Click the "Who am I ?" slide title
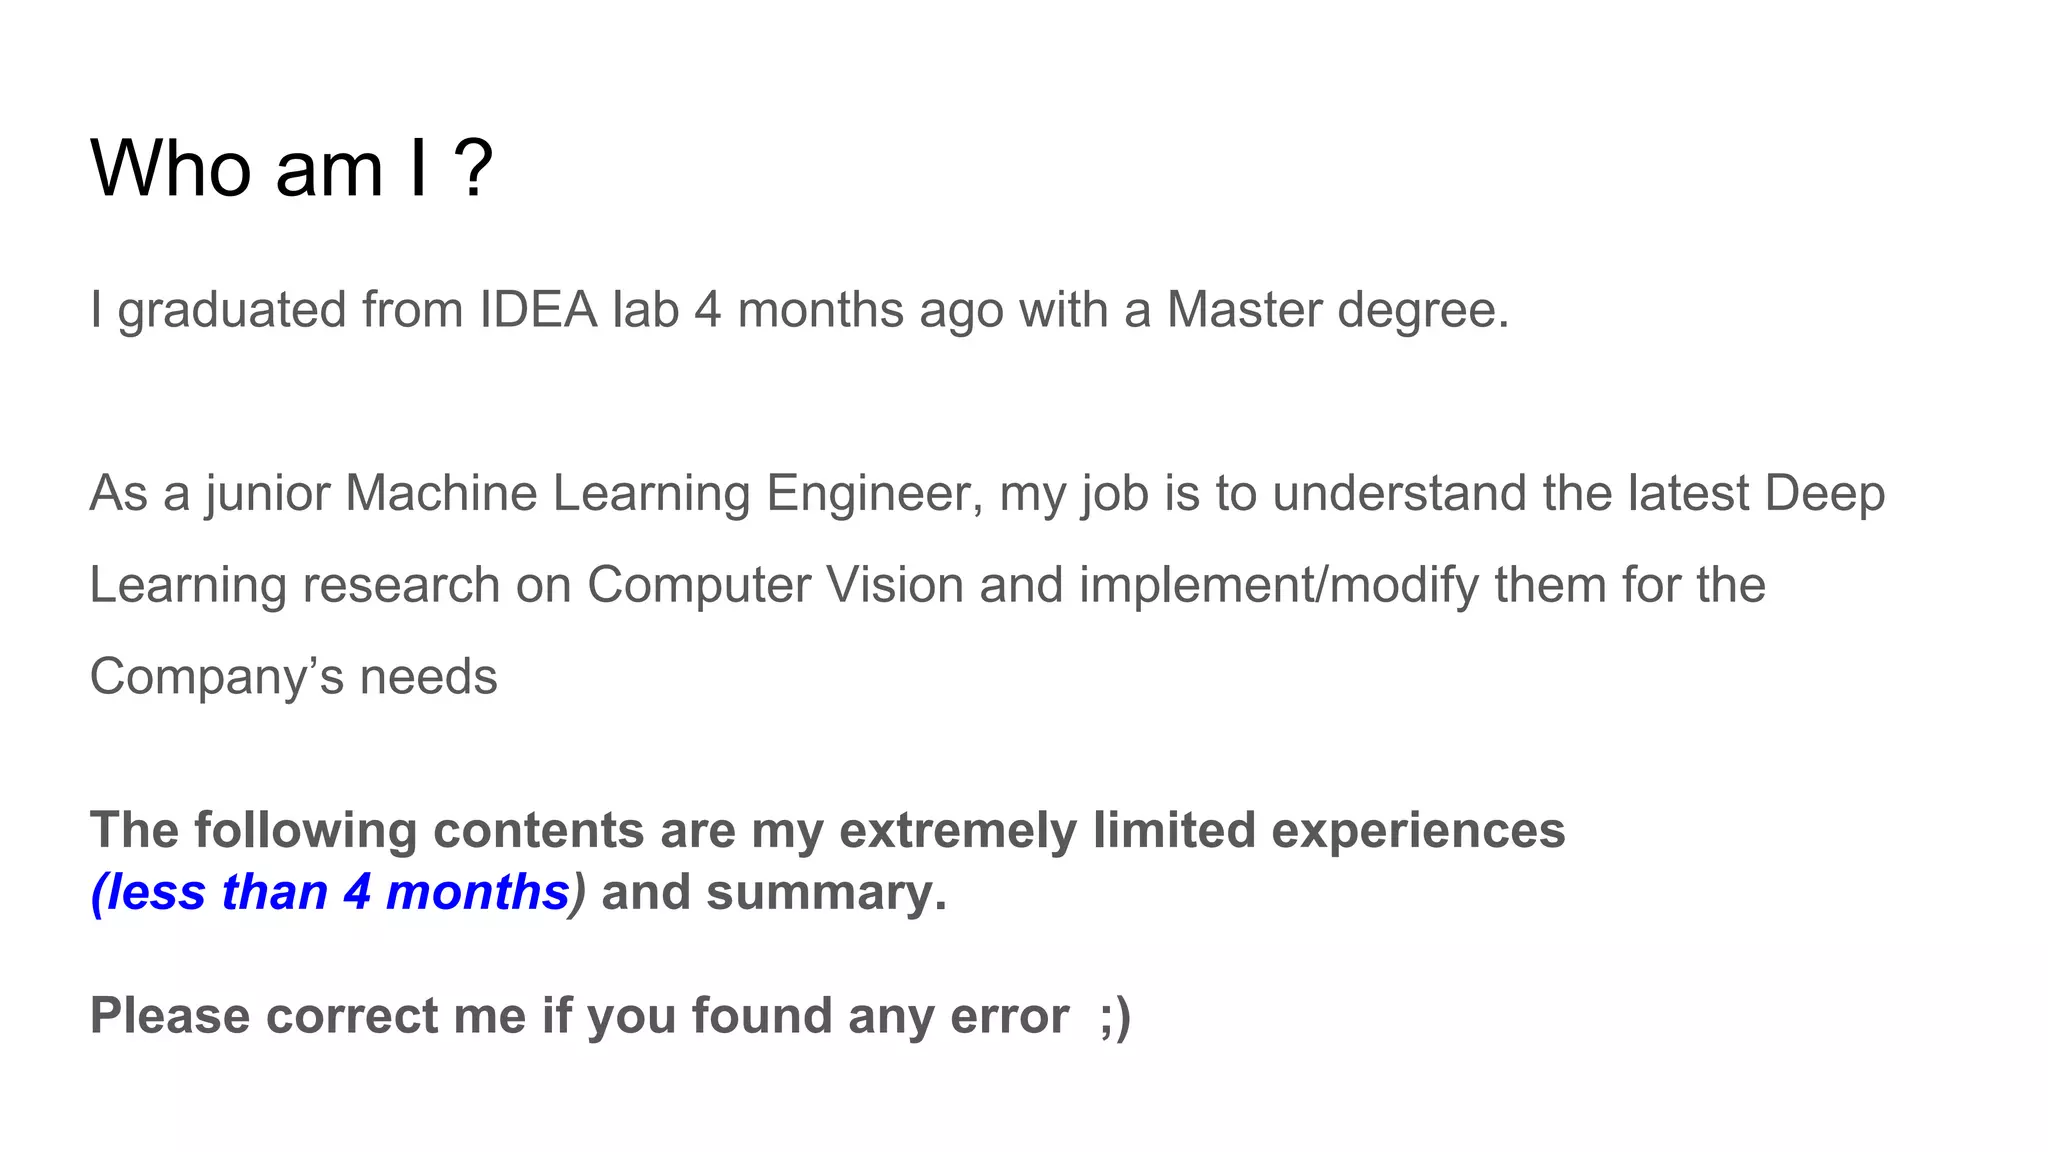This screenshot has height=1152, width=2048. tap(290, 168)
